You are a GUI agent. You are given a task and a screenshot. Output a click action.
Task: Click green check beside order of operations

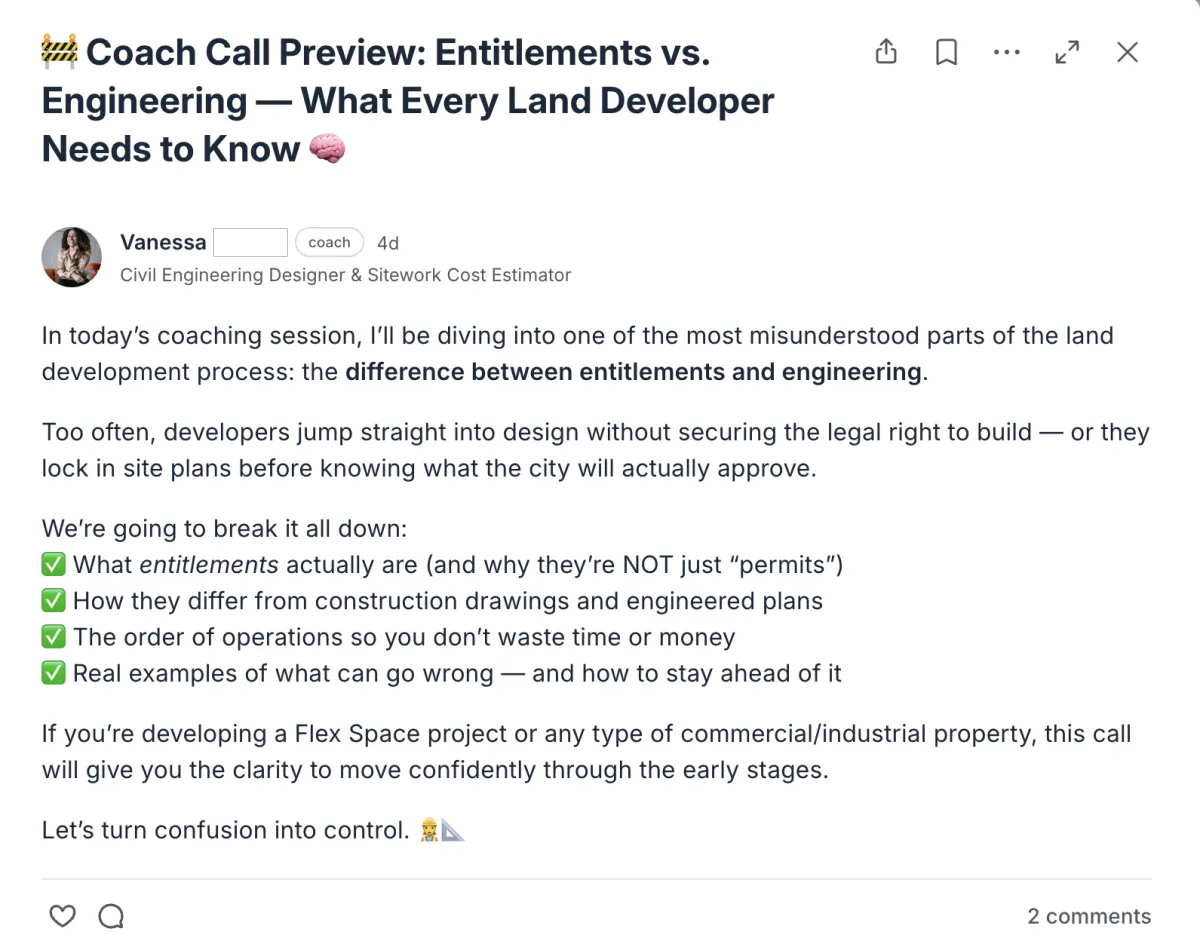pyautogui.click(x=54, y=637)
